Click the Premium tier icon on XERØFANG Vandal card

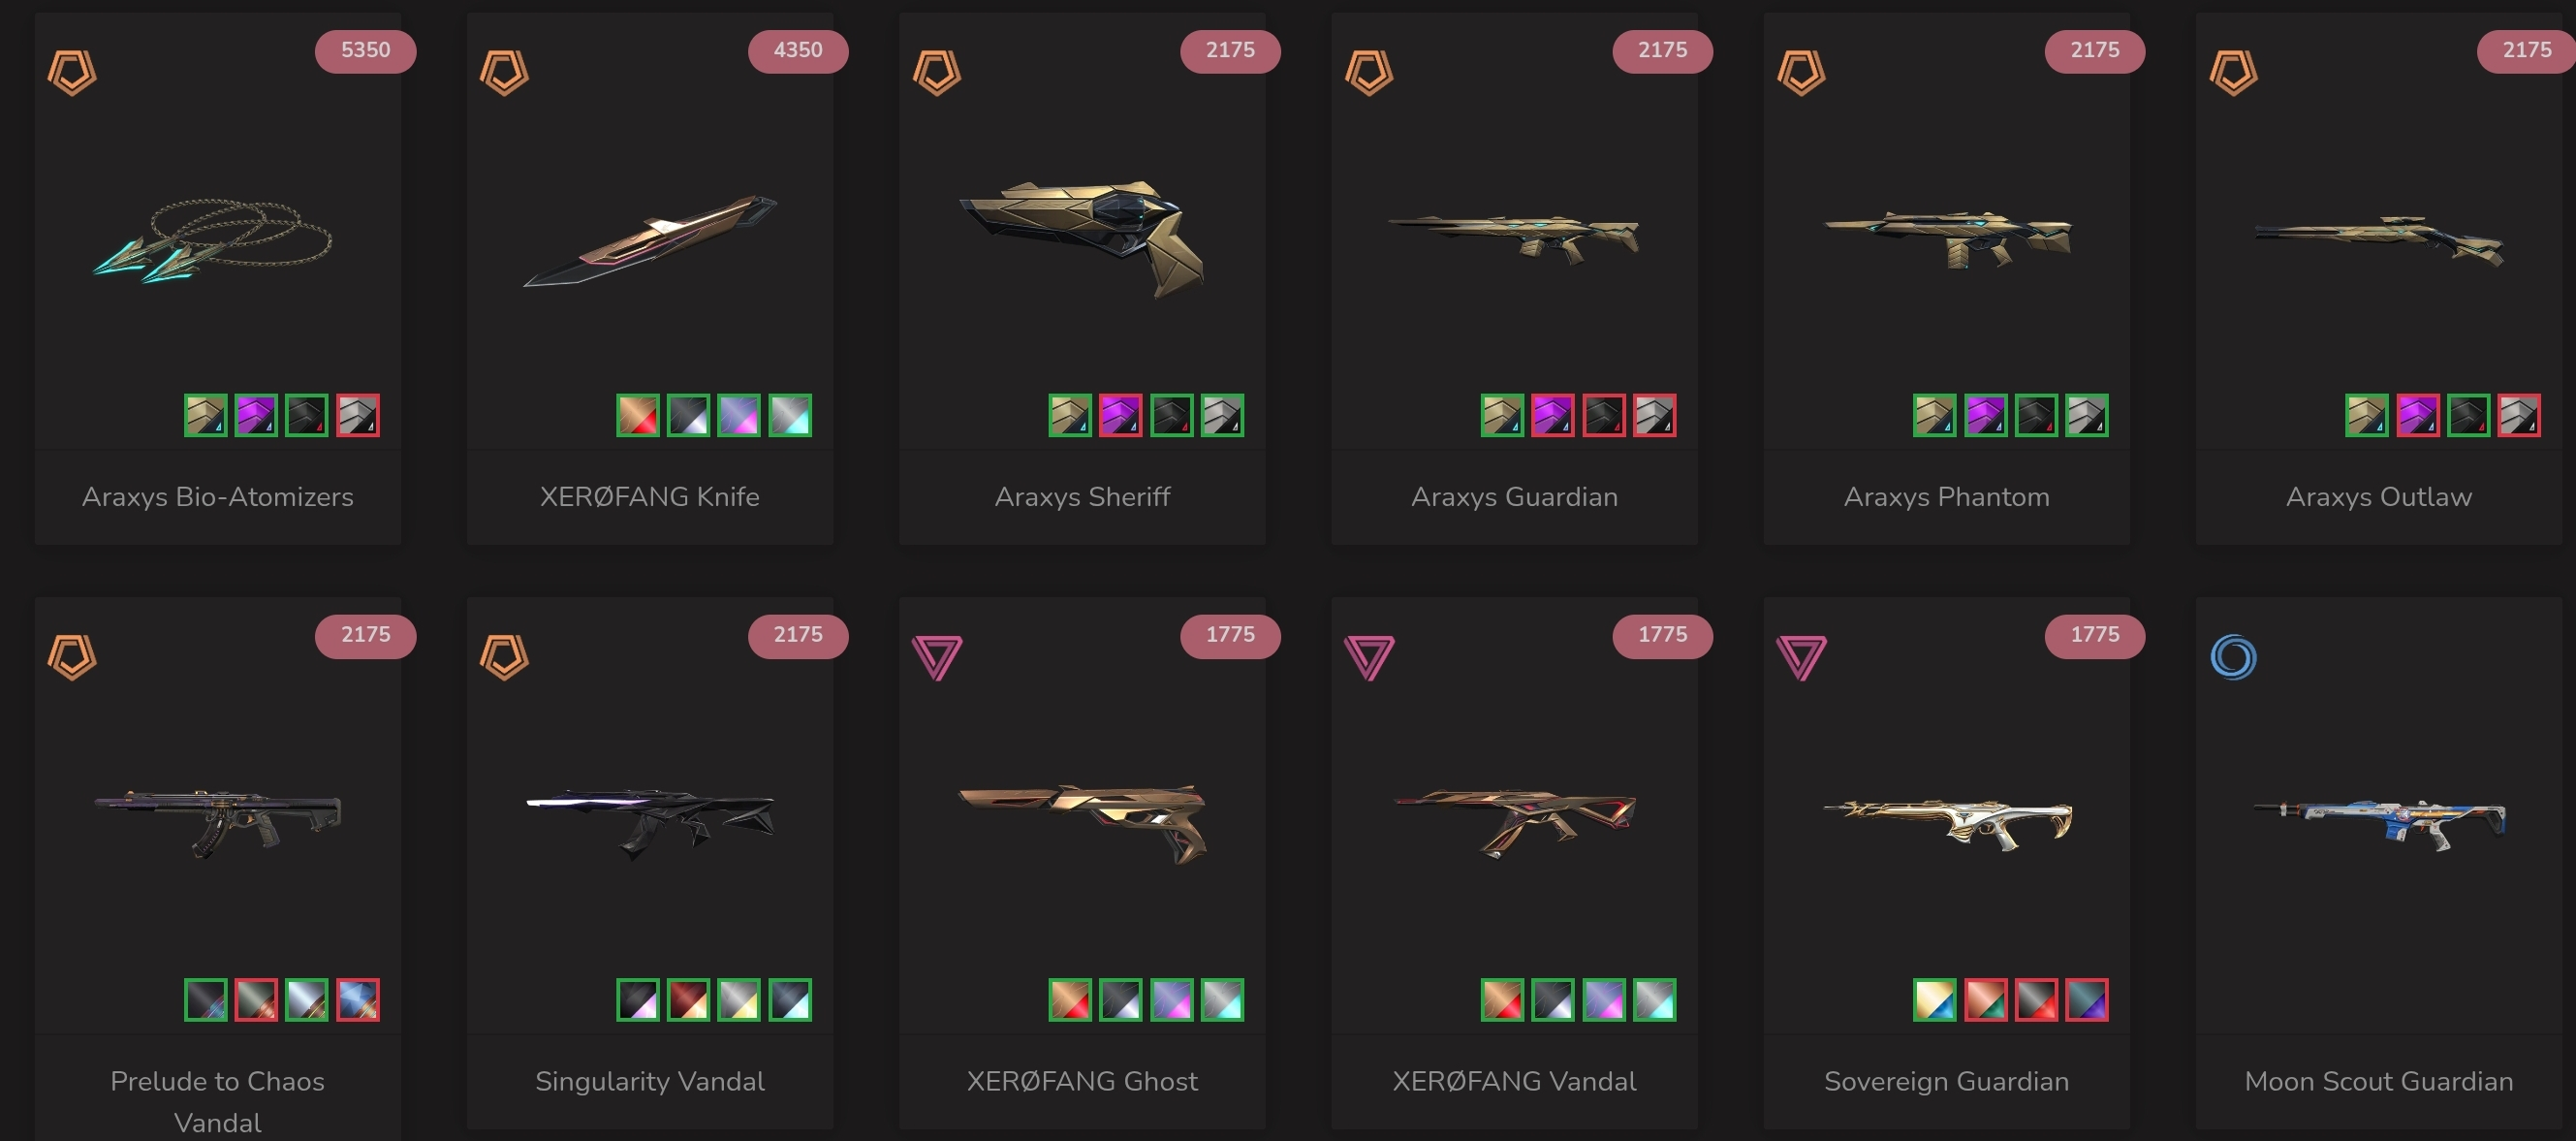pos(1369,657)
